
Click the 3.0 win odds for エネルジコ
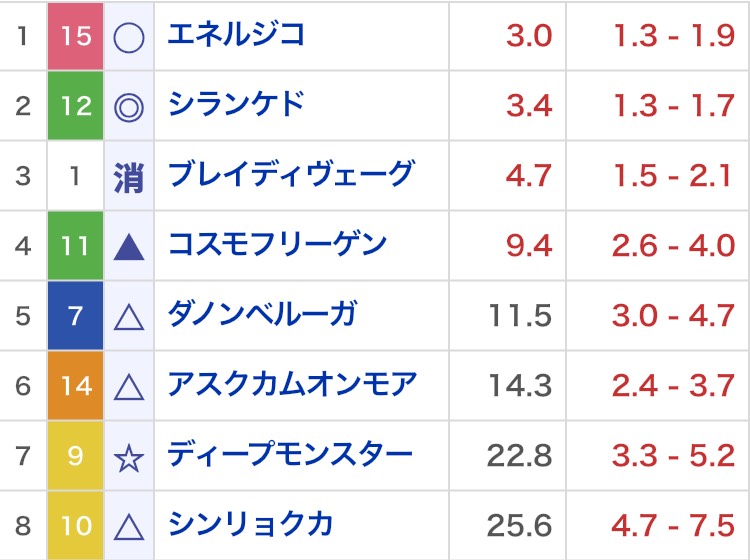529,37
